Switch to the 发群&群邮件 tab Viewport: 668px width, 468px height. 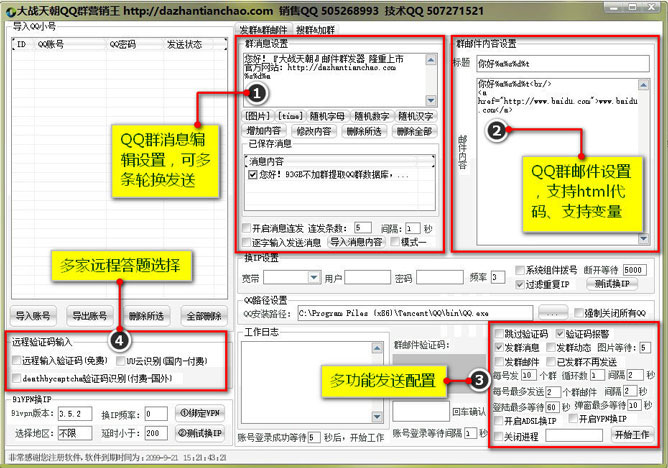pos(263,30)
